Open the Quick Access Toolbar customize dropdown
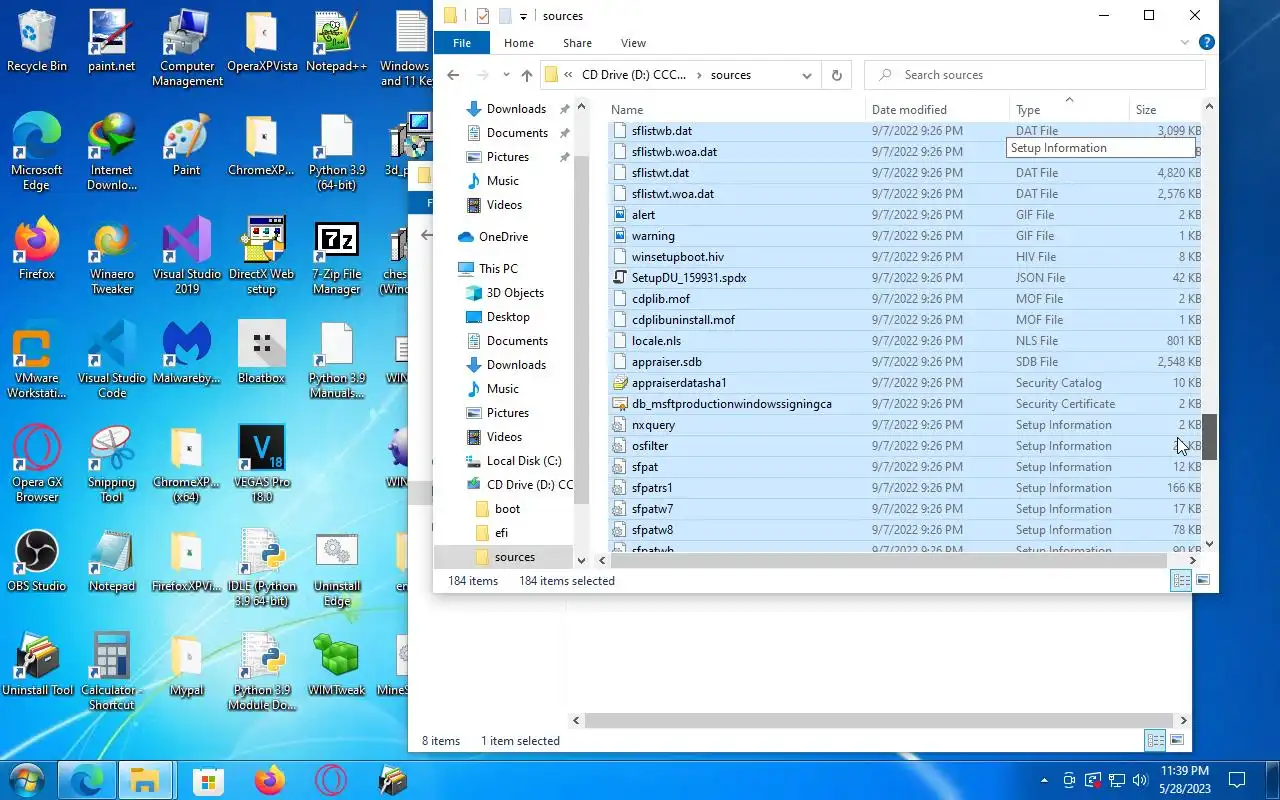 pyautogui.click(x=523, y=16)
